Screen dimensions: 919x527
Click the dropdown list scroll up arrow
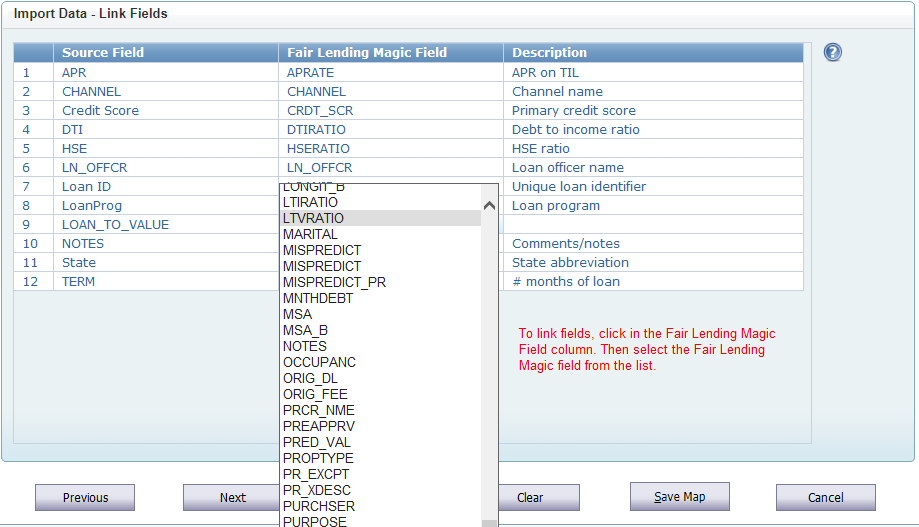[489, 205]
